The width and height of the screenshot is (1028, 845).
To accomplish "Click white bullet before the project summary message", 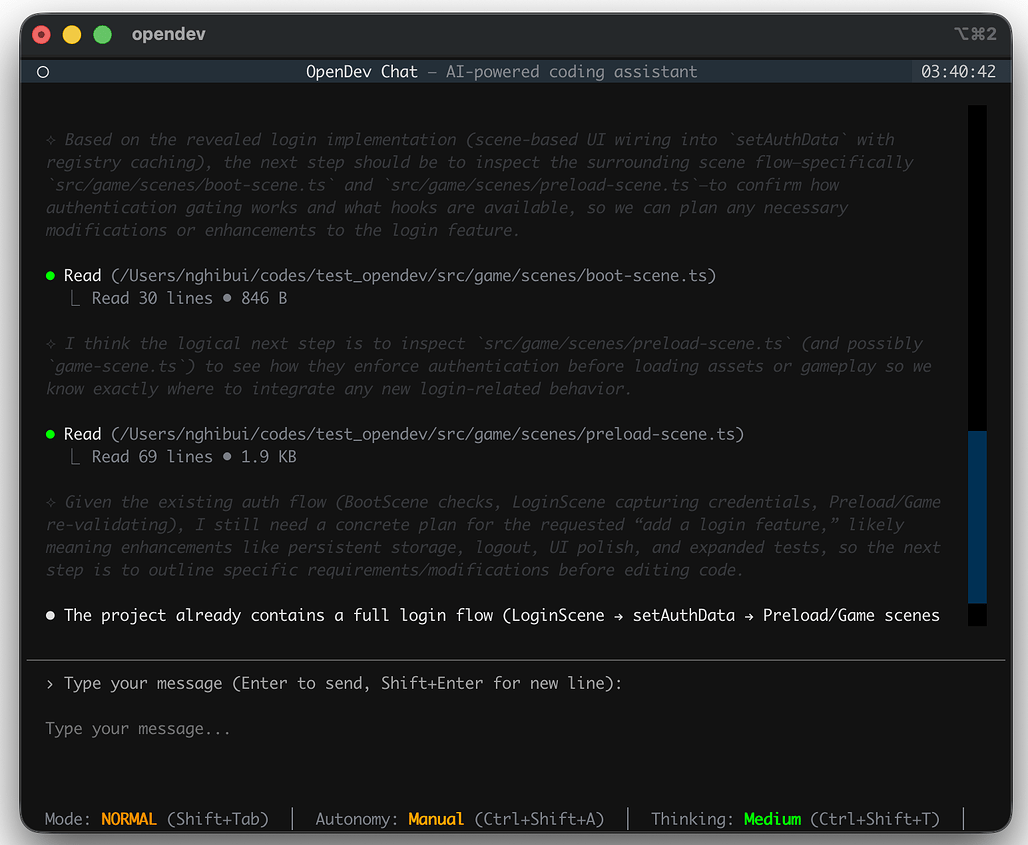I will (51, 615).
